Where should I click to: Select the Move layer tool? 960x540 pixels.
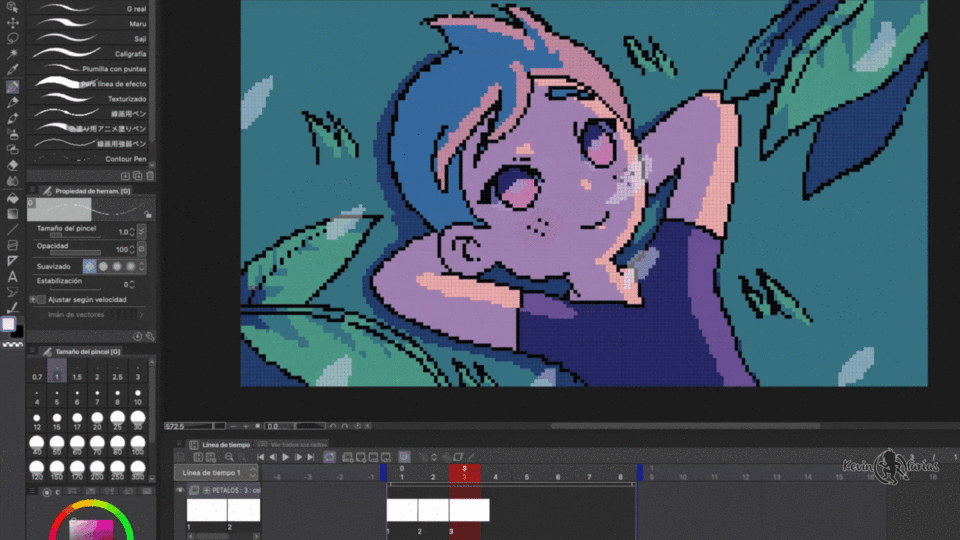tap(12, 23)
